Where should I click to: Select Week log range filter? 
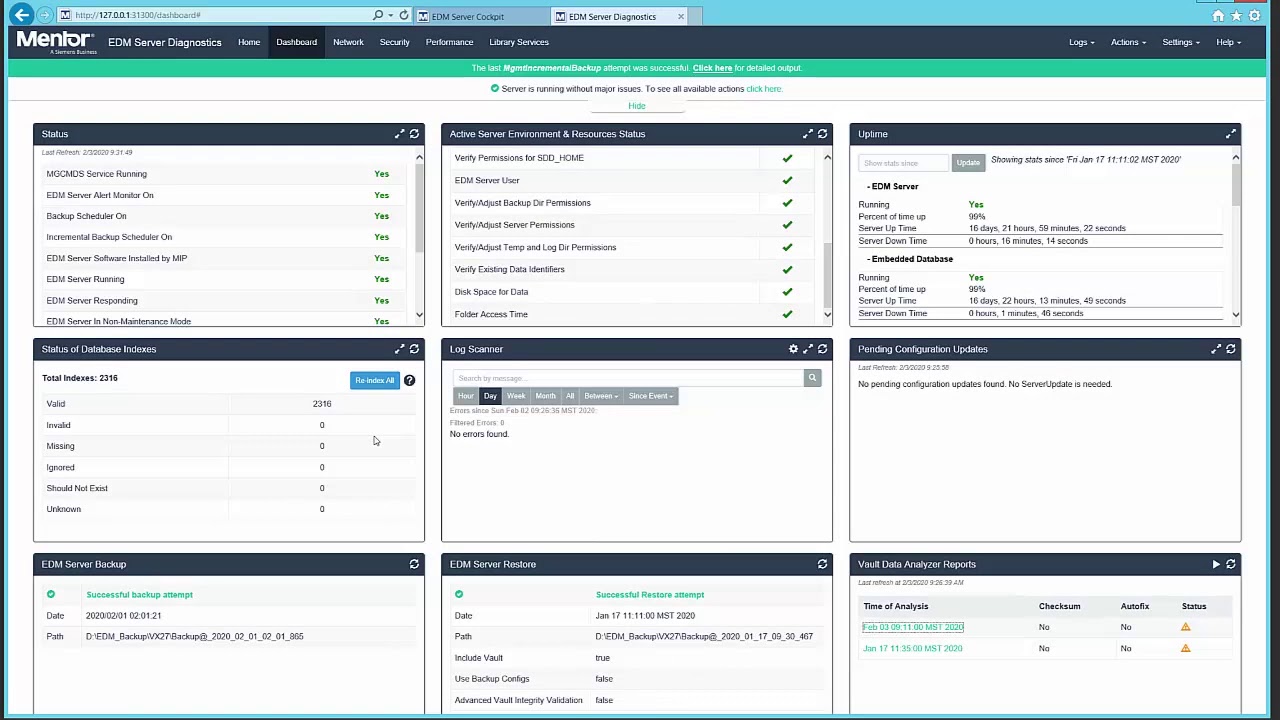pyautogui.click(x=516, y=396)
